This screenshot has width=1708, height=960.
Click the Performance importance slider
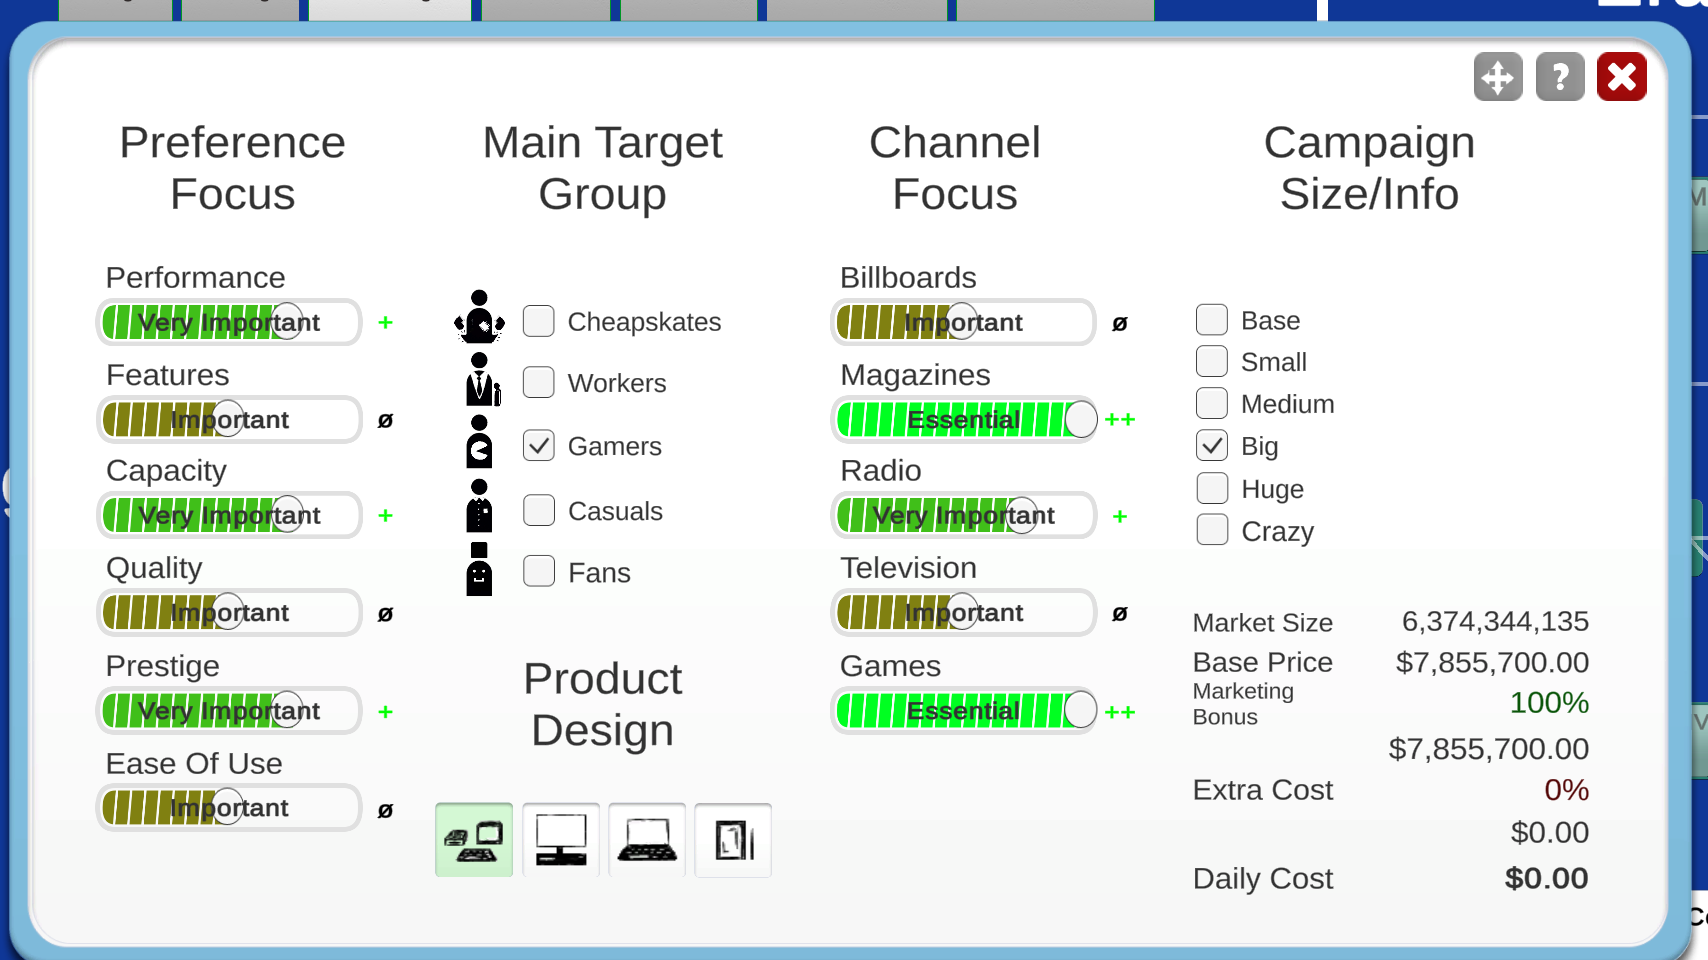[x=229, y=322]
